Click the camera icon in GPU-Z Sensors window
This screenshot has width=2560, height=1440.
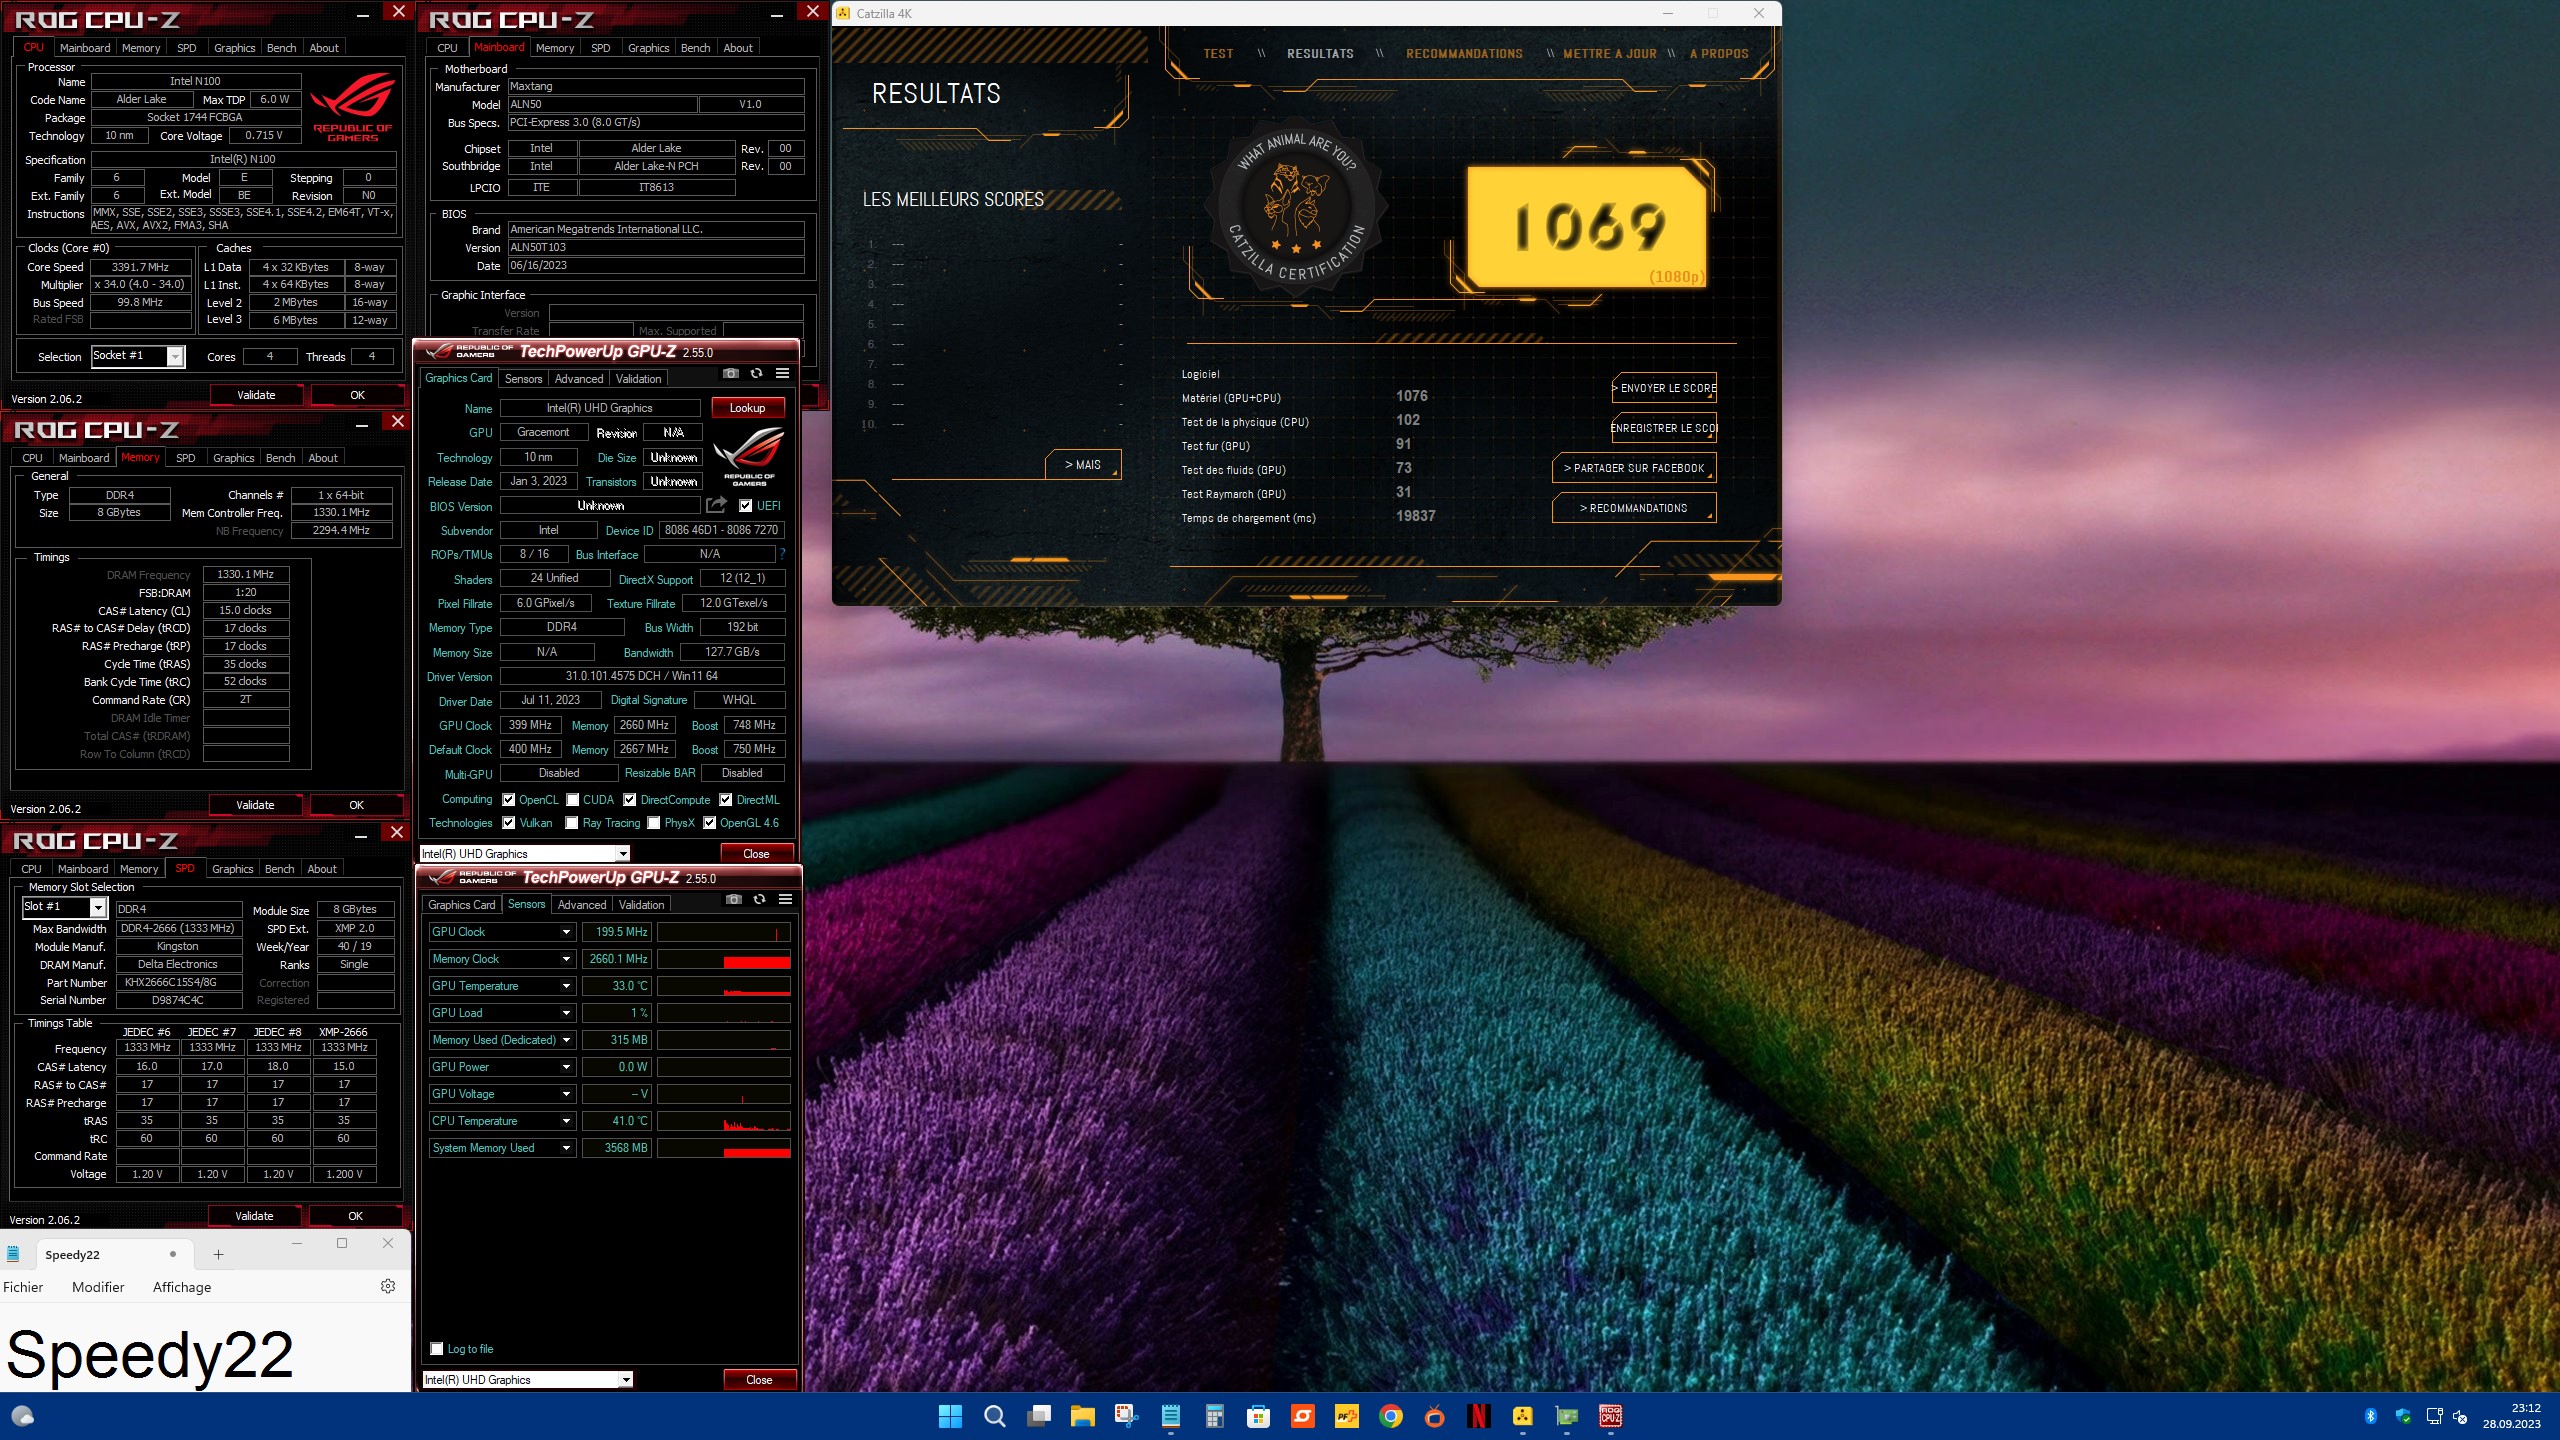coord(734,899)
